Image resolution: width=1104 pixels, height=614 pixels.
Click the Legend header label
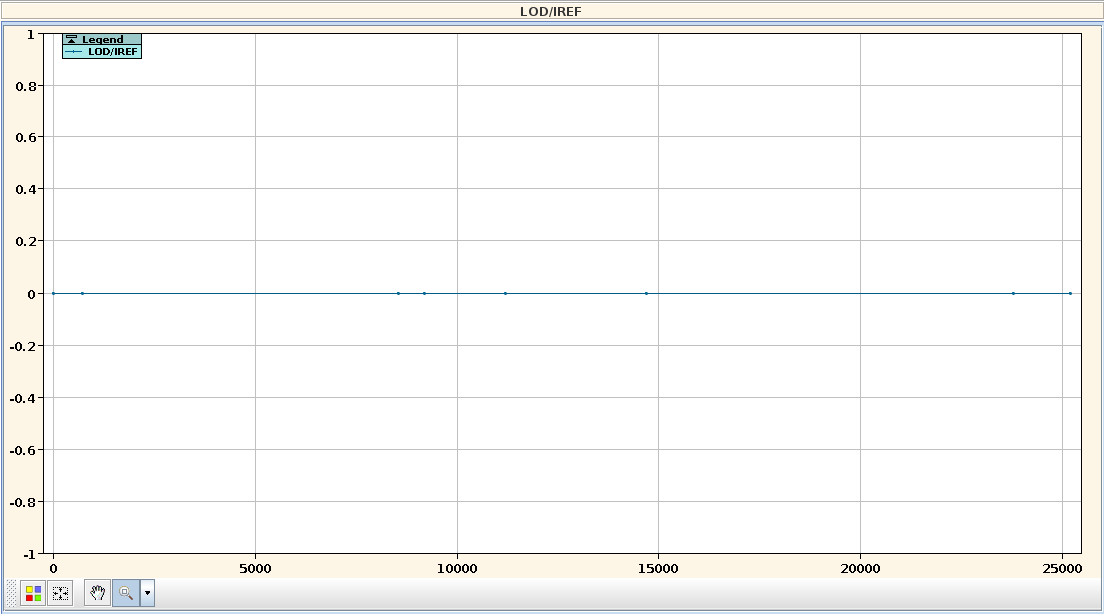click(x=103, y=40)
